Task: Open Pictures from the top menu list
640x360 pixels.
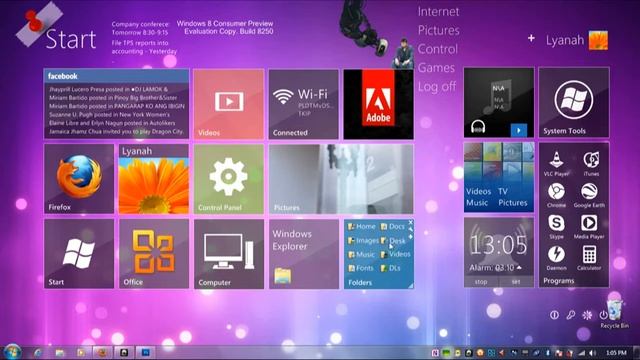Action: pyautogui.click(x=438, y=30)
